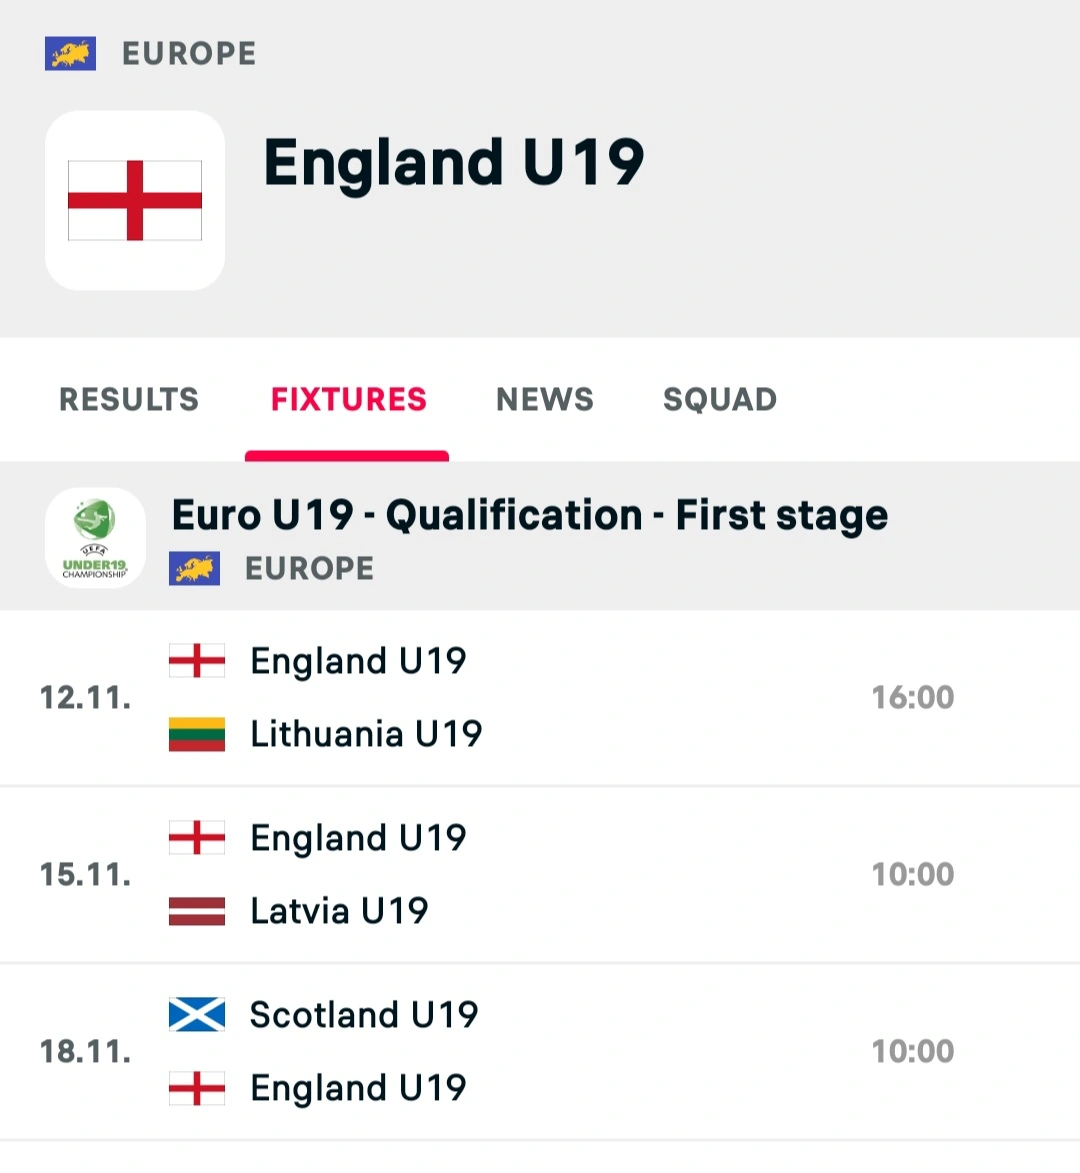Screen dimensions: 1080x1173
Task: Tap the Lithuania U19 flag icon
Action: coord(197,734)
